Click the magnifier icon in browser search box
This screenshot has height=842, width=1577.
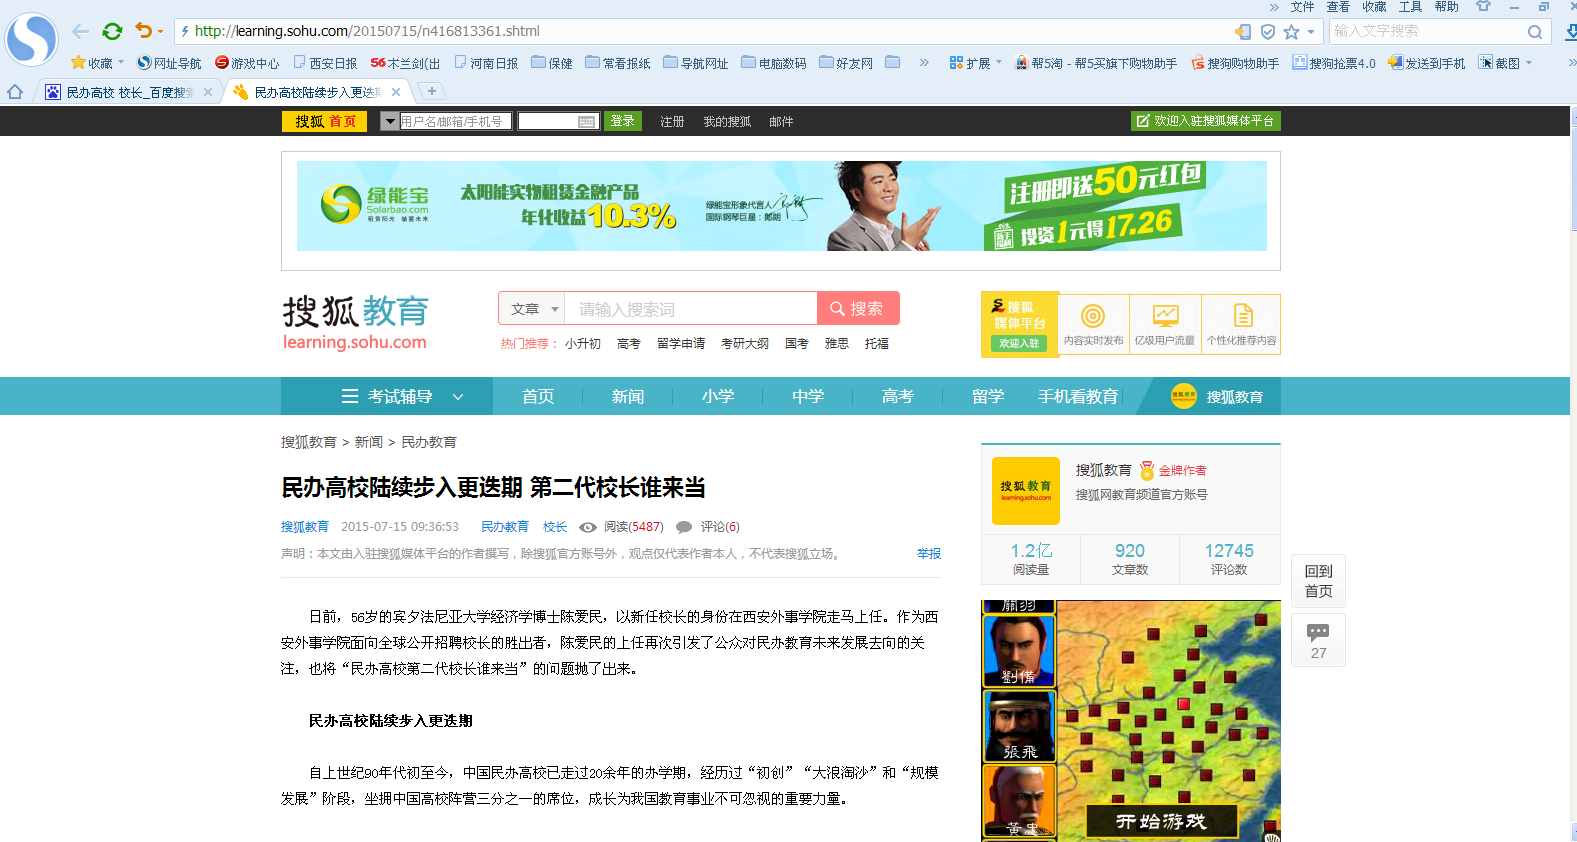1535,32
